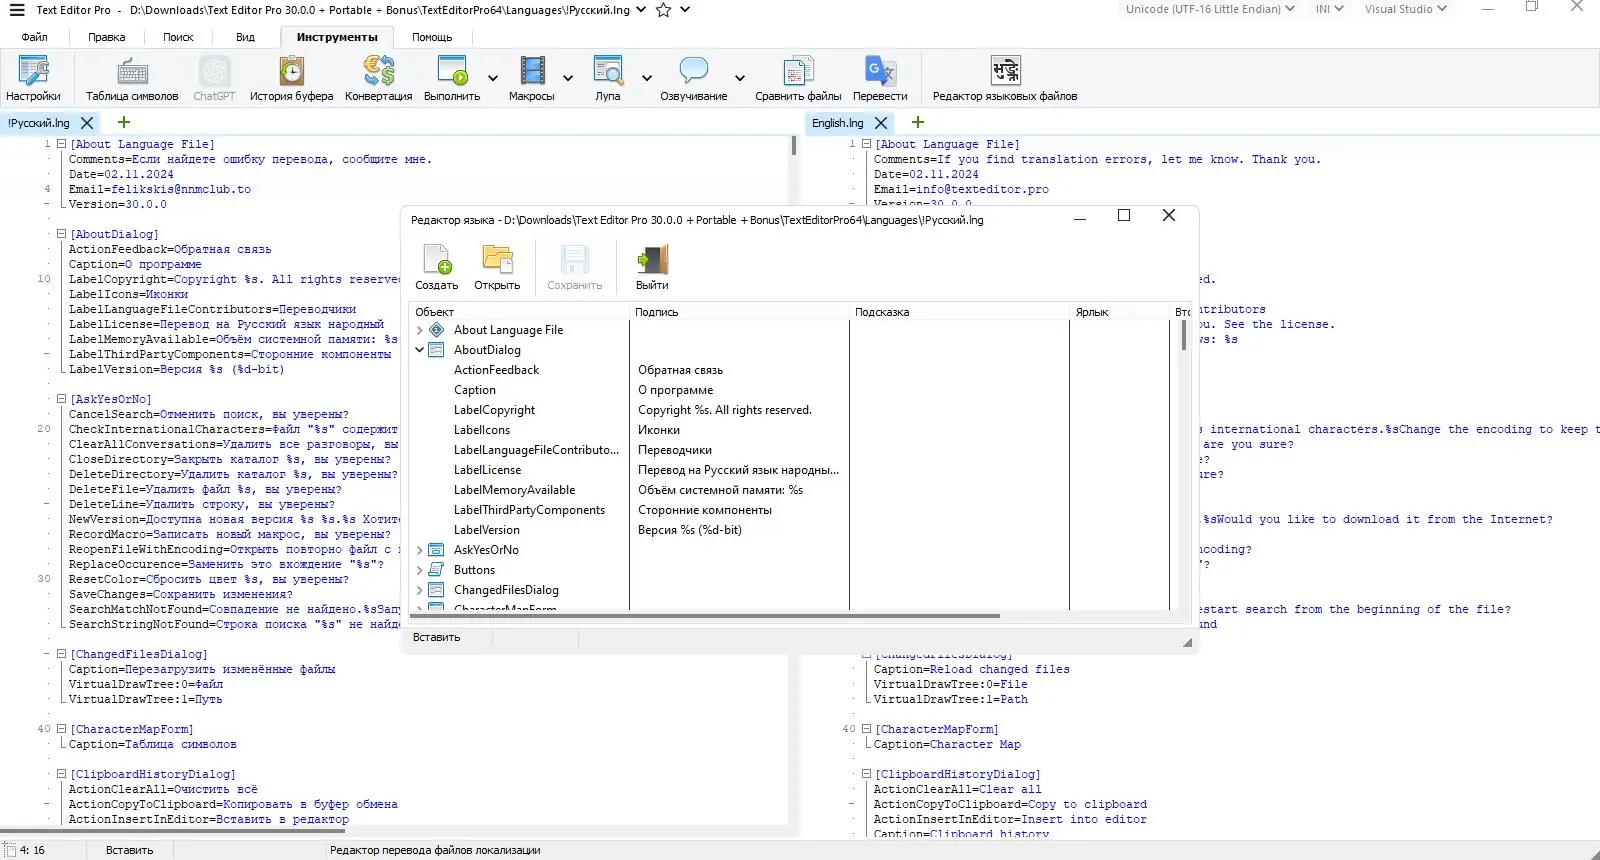Collapse the AboutDialog tree node

[420, 350]
